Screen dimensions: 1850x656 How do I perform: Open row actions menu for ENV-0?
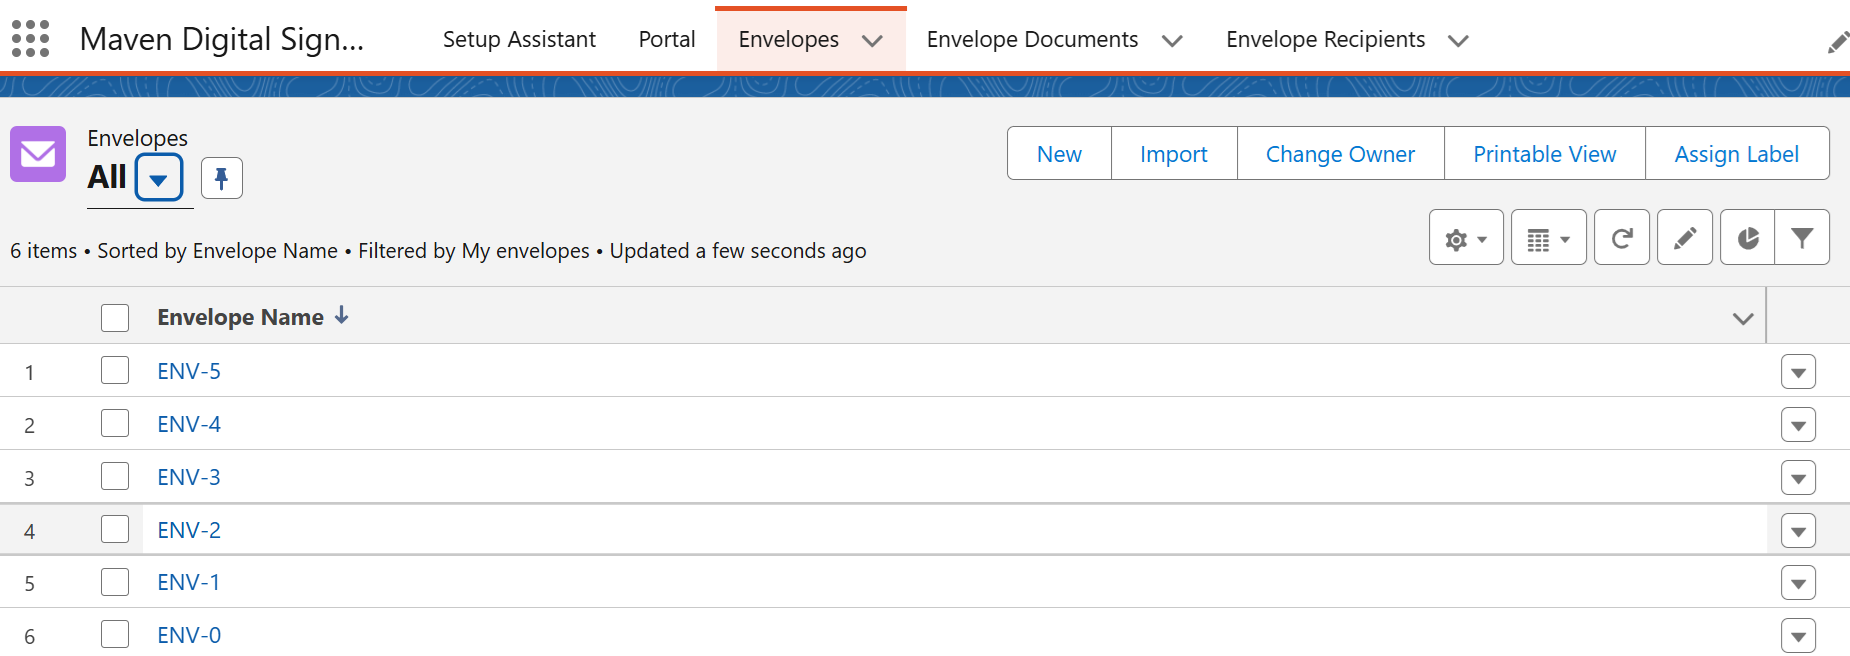click(x=1798, y=636)
